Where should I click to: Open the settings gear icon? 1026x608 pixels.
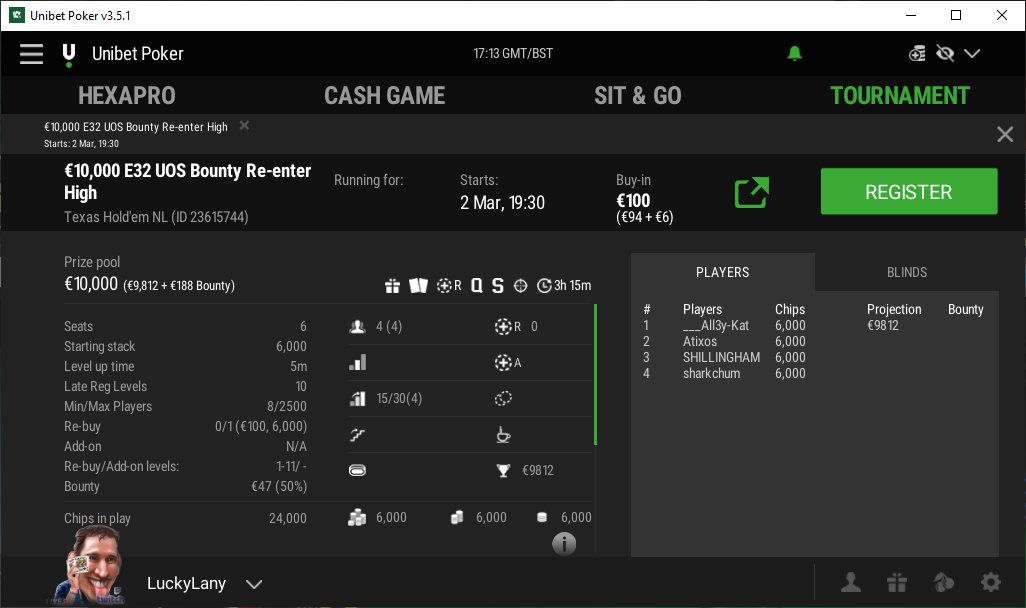coord(991,582)
